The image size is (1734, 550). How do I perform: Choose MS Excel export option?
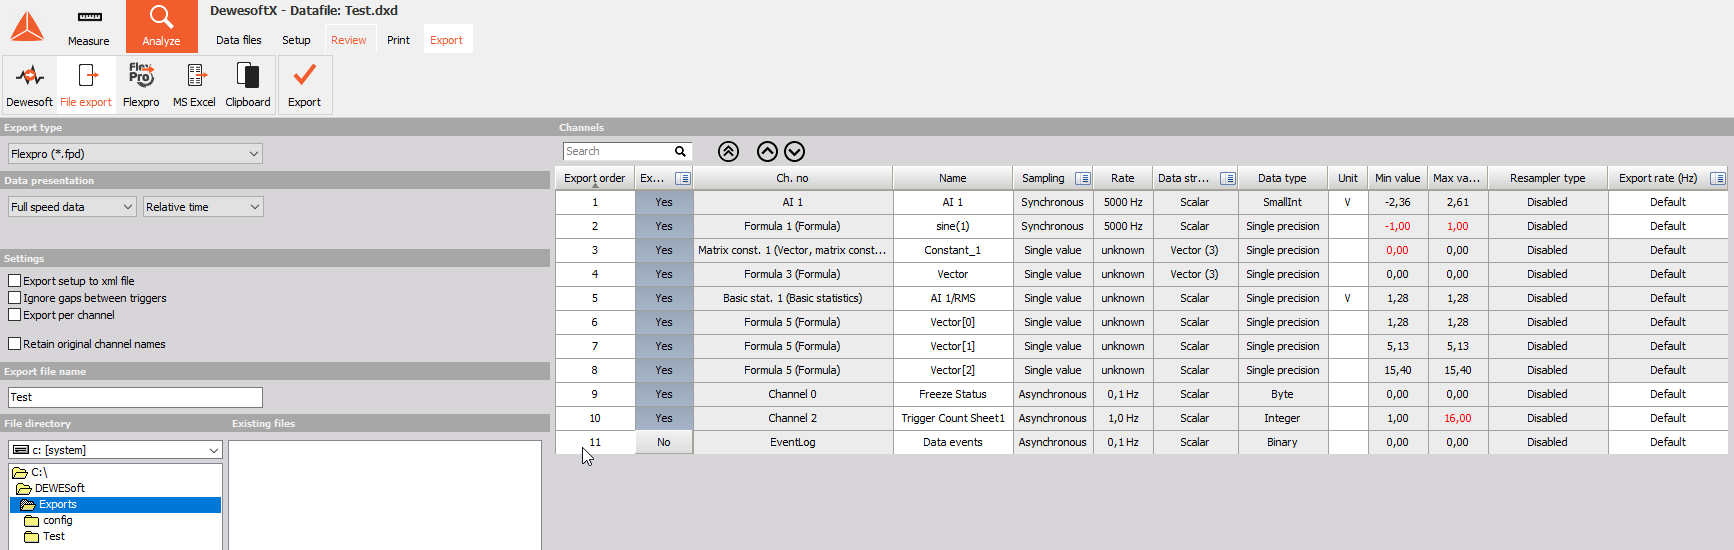click(194, 85)
